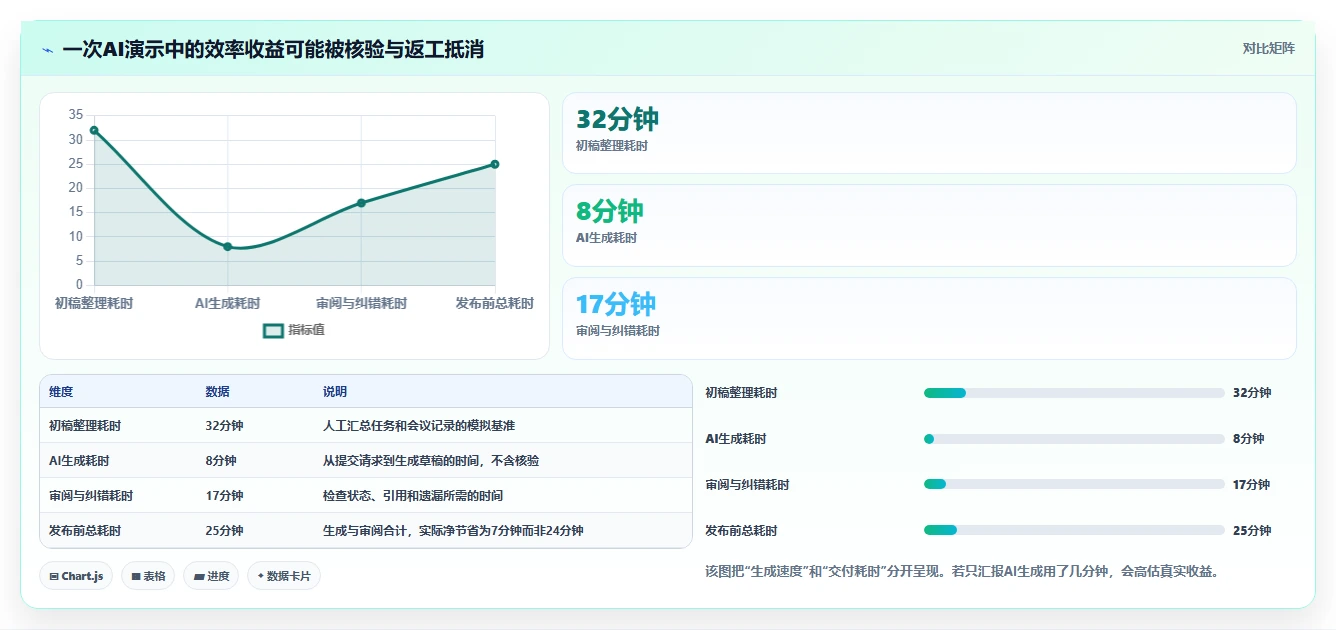
Task: Click the 审阅与纠错耗时 card caption
Action: pos(618,331)
